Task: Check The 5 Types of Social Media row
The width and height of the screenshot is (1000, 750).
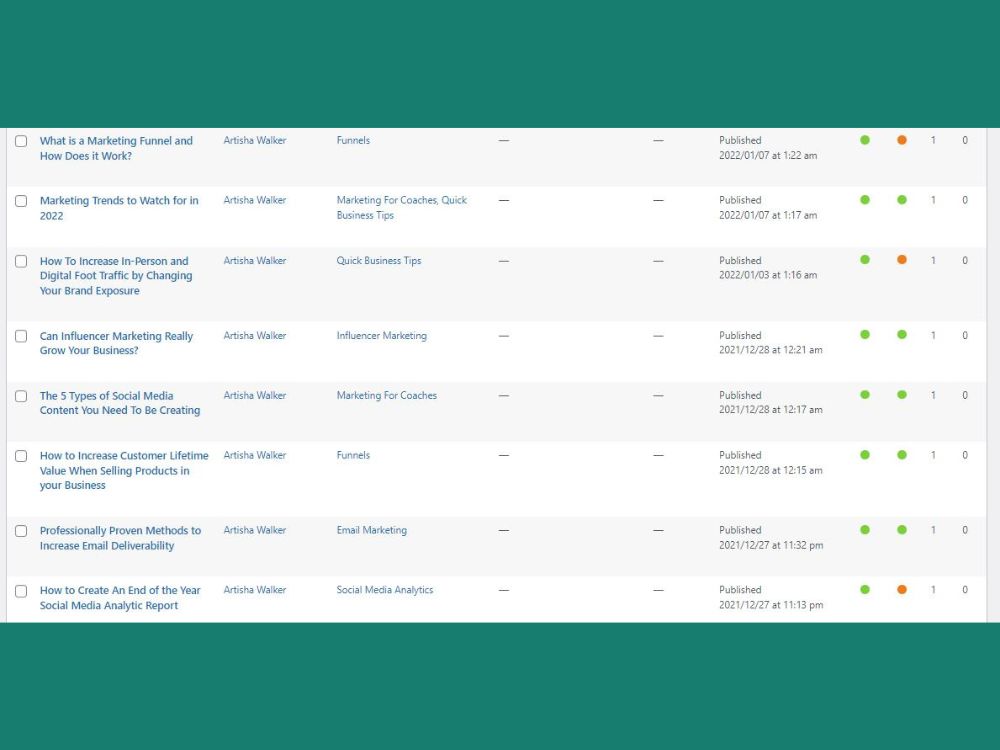Action: [x=21, y=396]
